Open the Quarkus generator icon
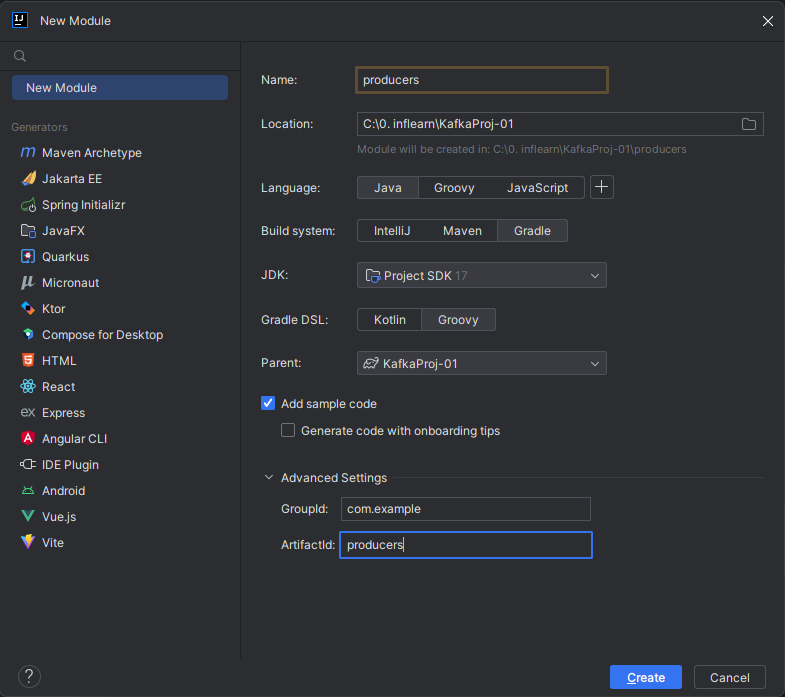Viewport: 785px width, 697px height. (x=28, y=256)
